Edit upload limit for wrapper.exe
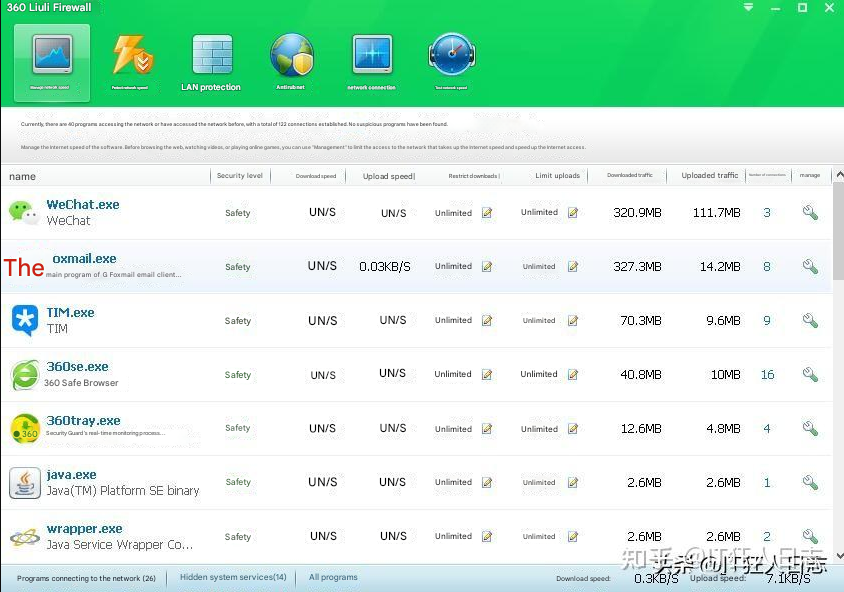The width and height of the screenshot is (844, 592). 573,536
